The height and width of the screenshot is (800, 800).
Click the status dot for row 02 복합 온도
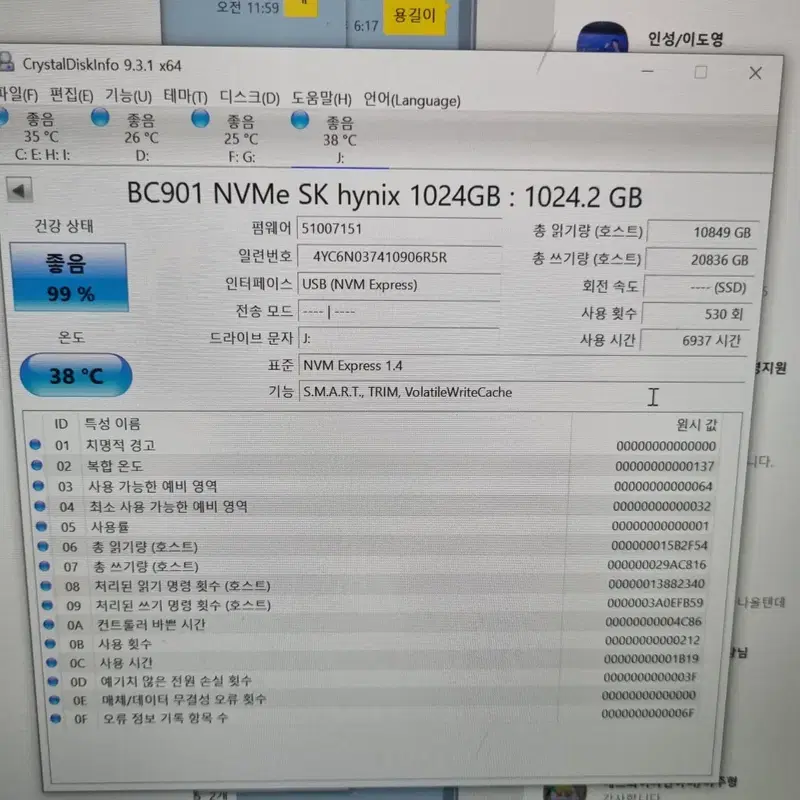pyautogui.click(x=37, y=465)
